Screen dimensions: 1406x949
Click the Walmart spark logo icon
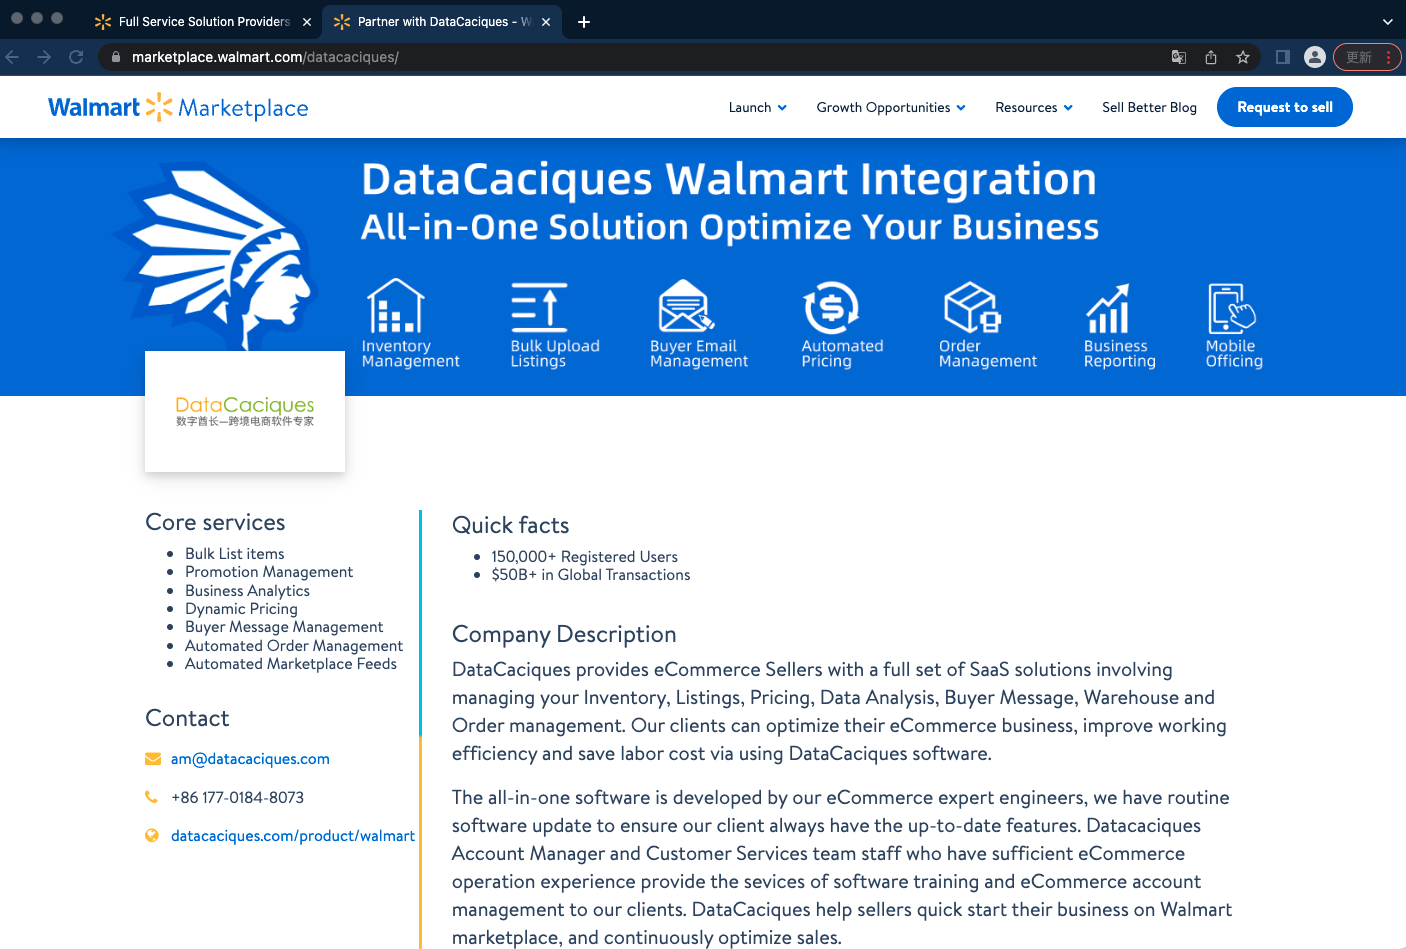[x=159, y=107]
